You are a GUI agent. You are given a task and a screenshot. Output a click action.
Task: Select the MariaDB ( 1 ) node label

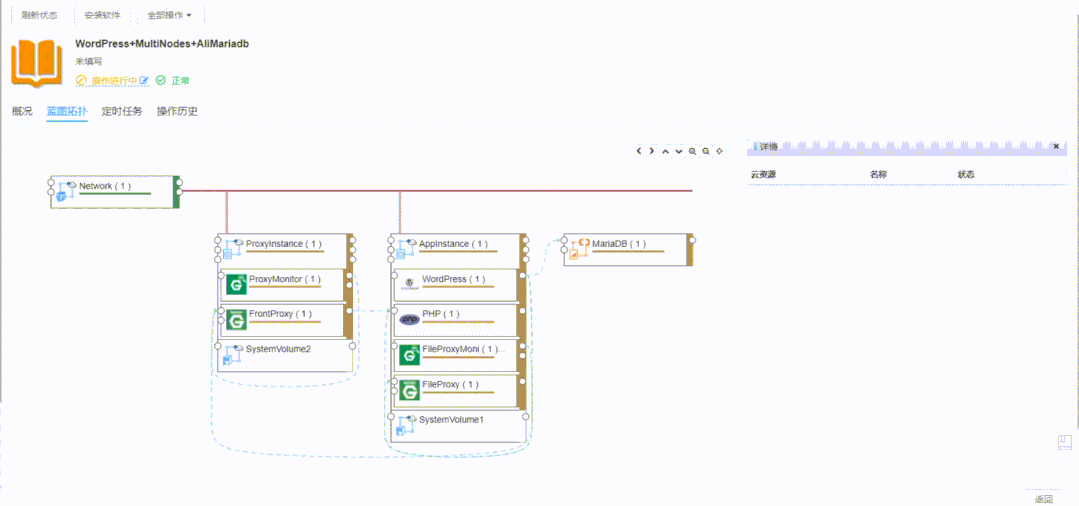[x=619, y=243]
